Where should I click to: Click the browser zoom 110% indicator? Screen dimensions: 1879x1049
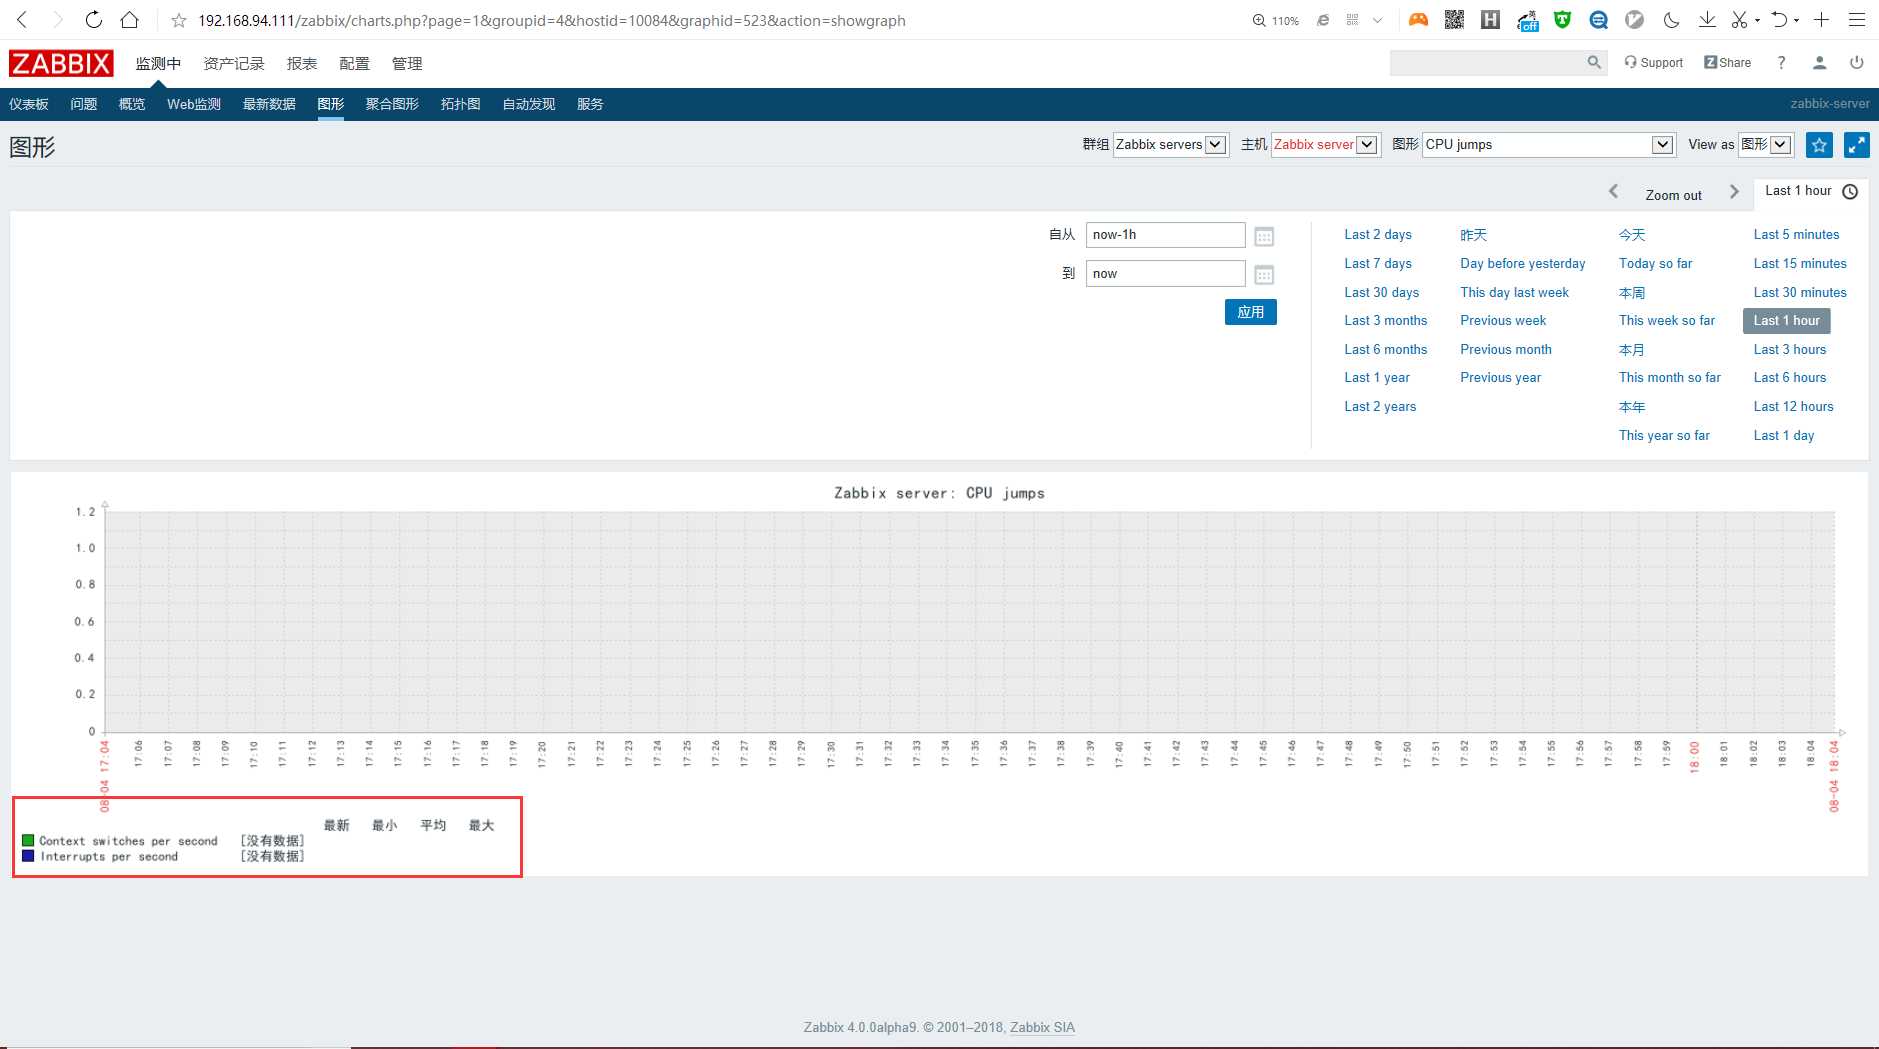click(x=1276, y=20)
